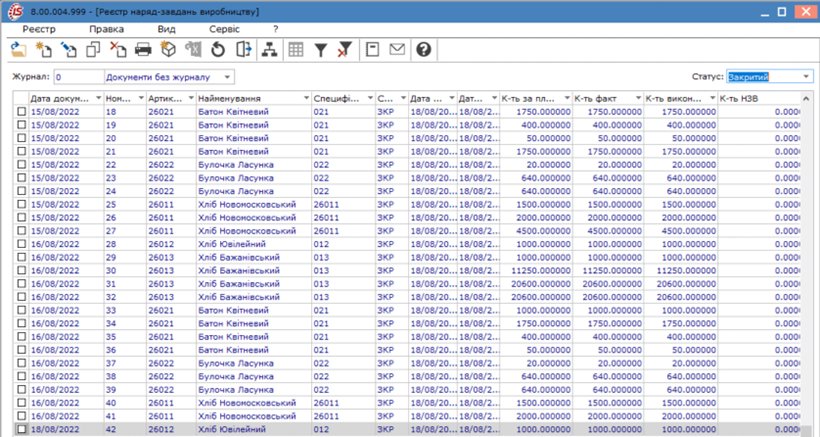Open the Специфі. column filter arrow
The height and width of the screenshot is (437, 820).
370,98
